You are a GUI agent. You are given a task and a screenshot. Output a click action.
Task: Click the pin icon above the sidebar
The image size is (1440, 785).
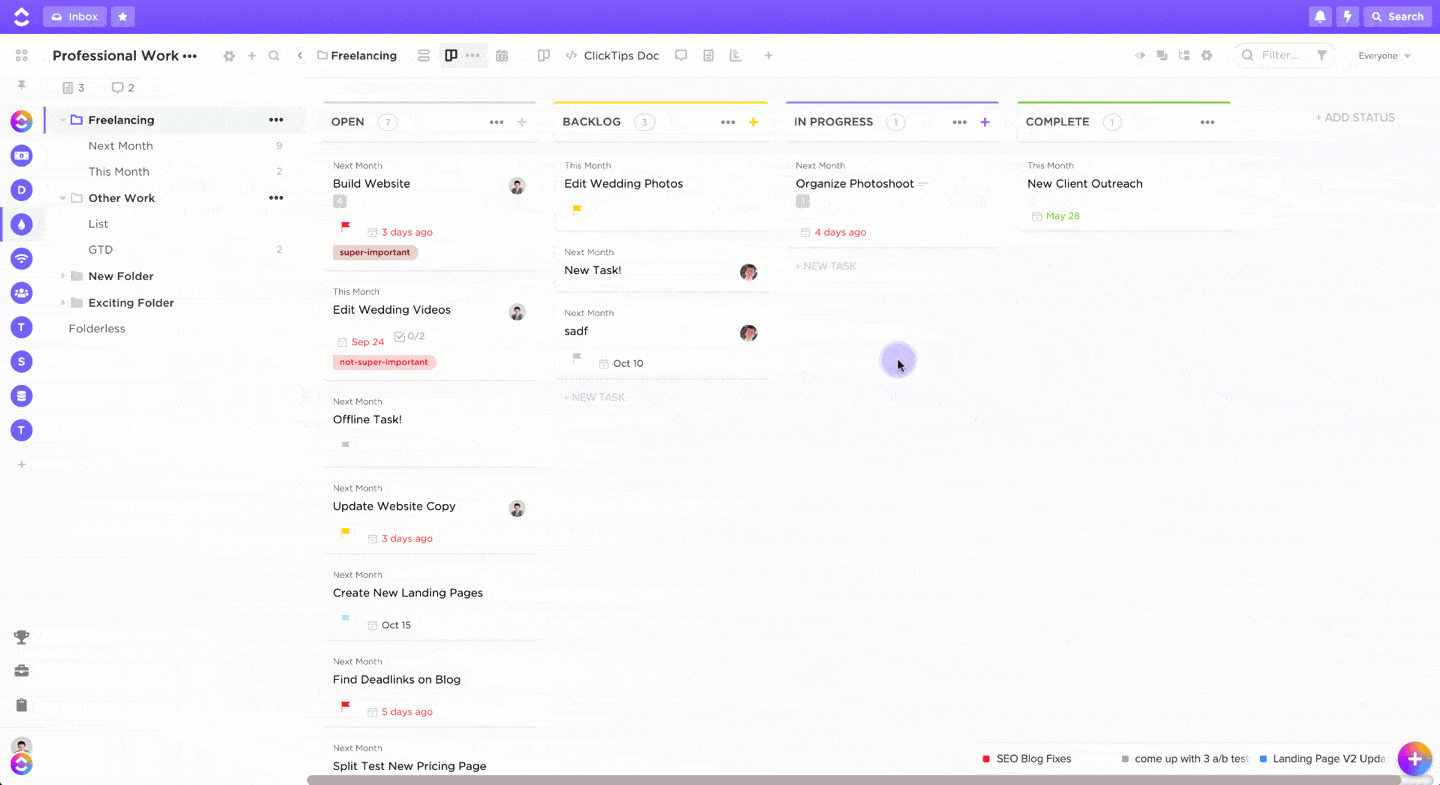21,87
